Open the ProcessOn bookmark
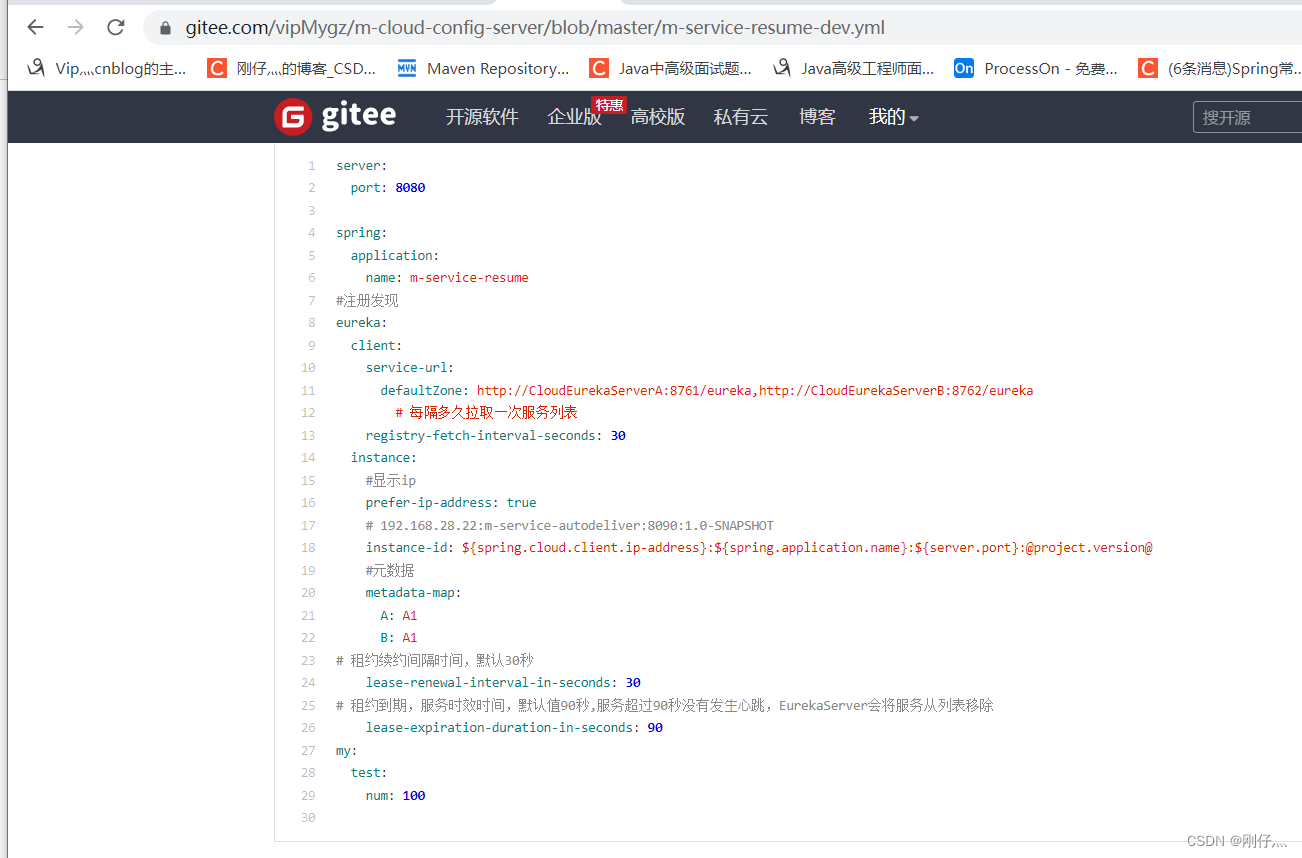Viewport: 1302px width, 858px height. (x=1036, y=68)
